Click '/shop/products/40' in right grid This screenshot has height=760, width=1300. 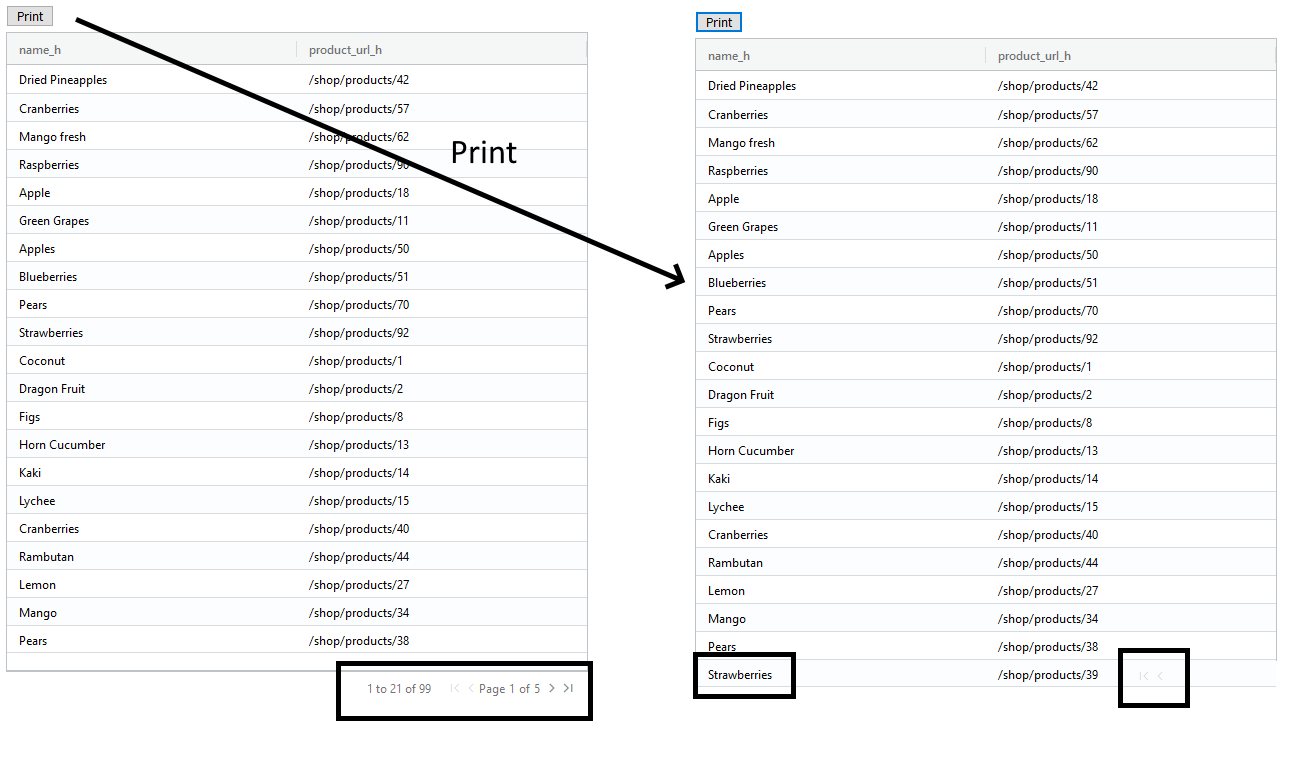click(1048, 535)
